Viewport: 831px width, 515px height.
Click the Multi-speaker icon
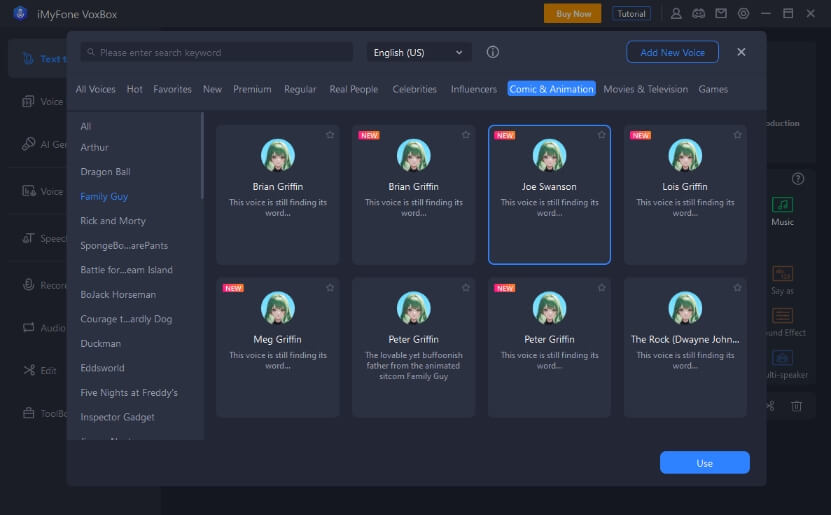[x=782, y=358]
